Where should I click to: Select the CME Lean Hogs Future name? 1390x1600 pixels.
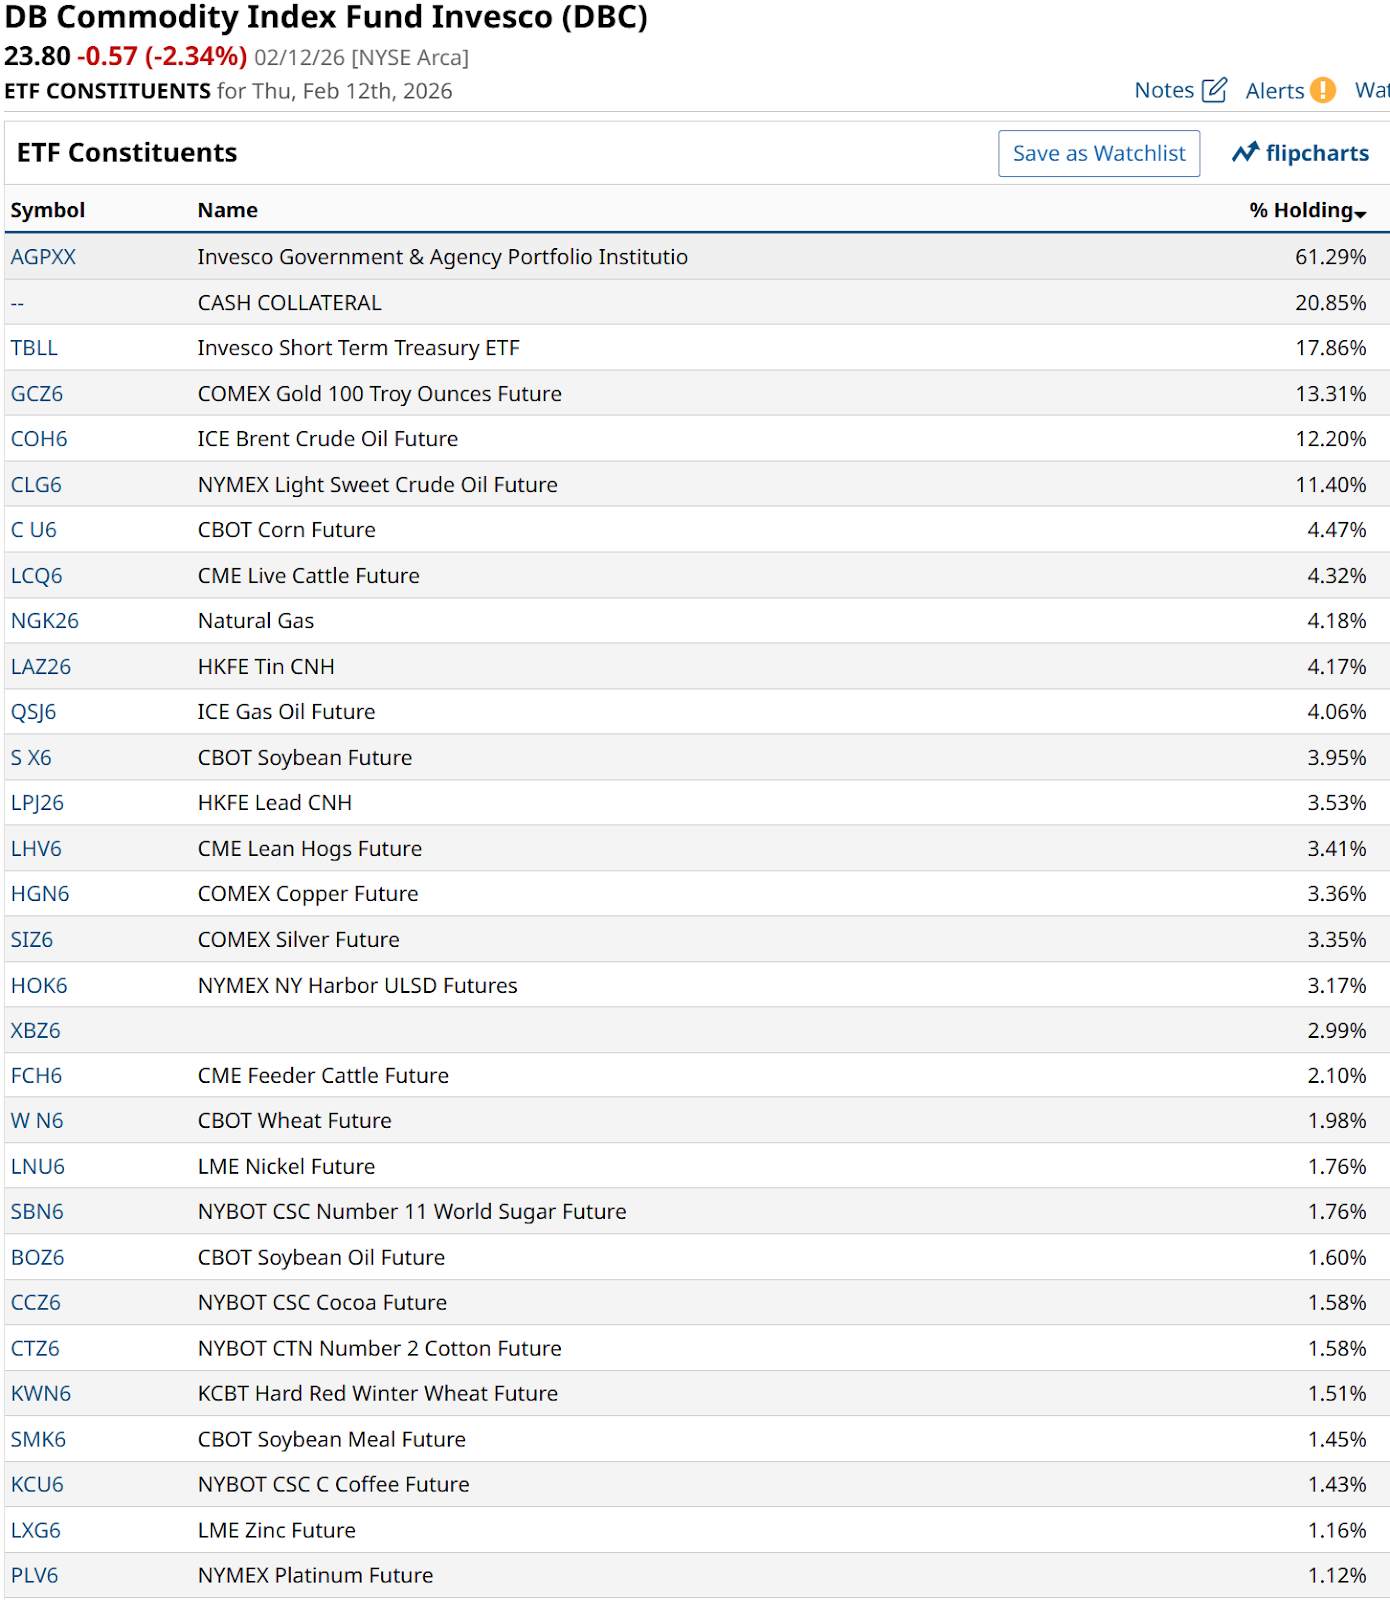pyautogui.click(x=310, y=849)
